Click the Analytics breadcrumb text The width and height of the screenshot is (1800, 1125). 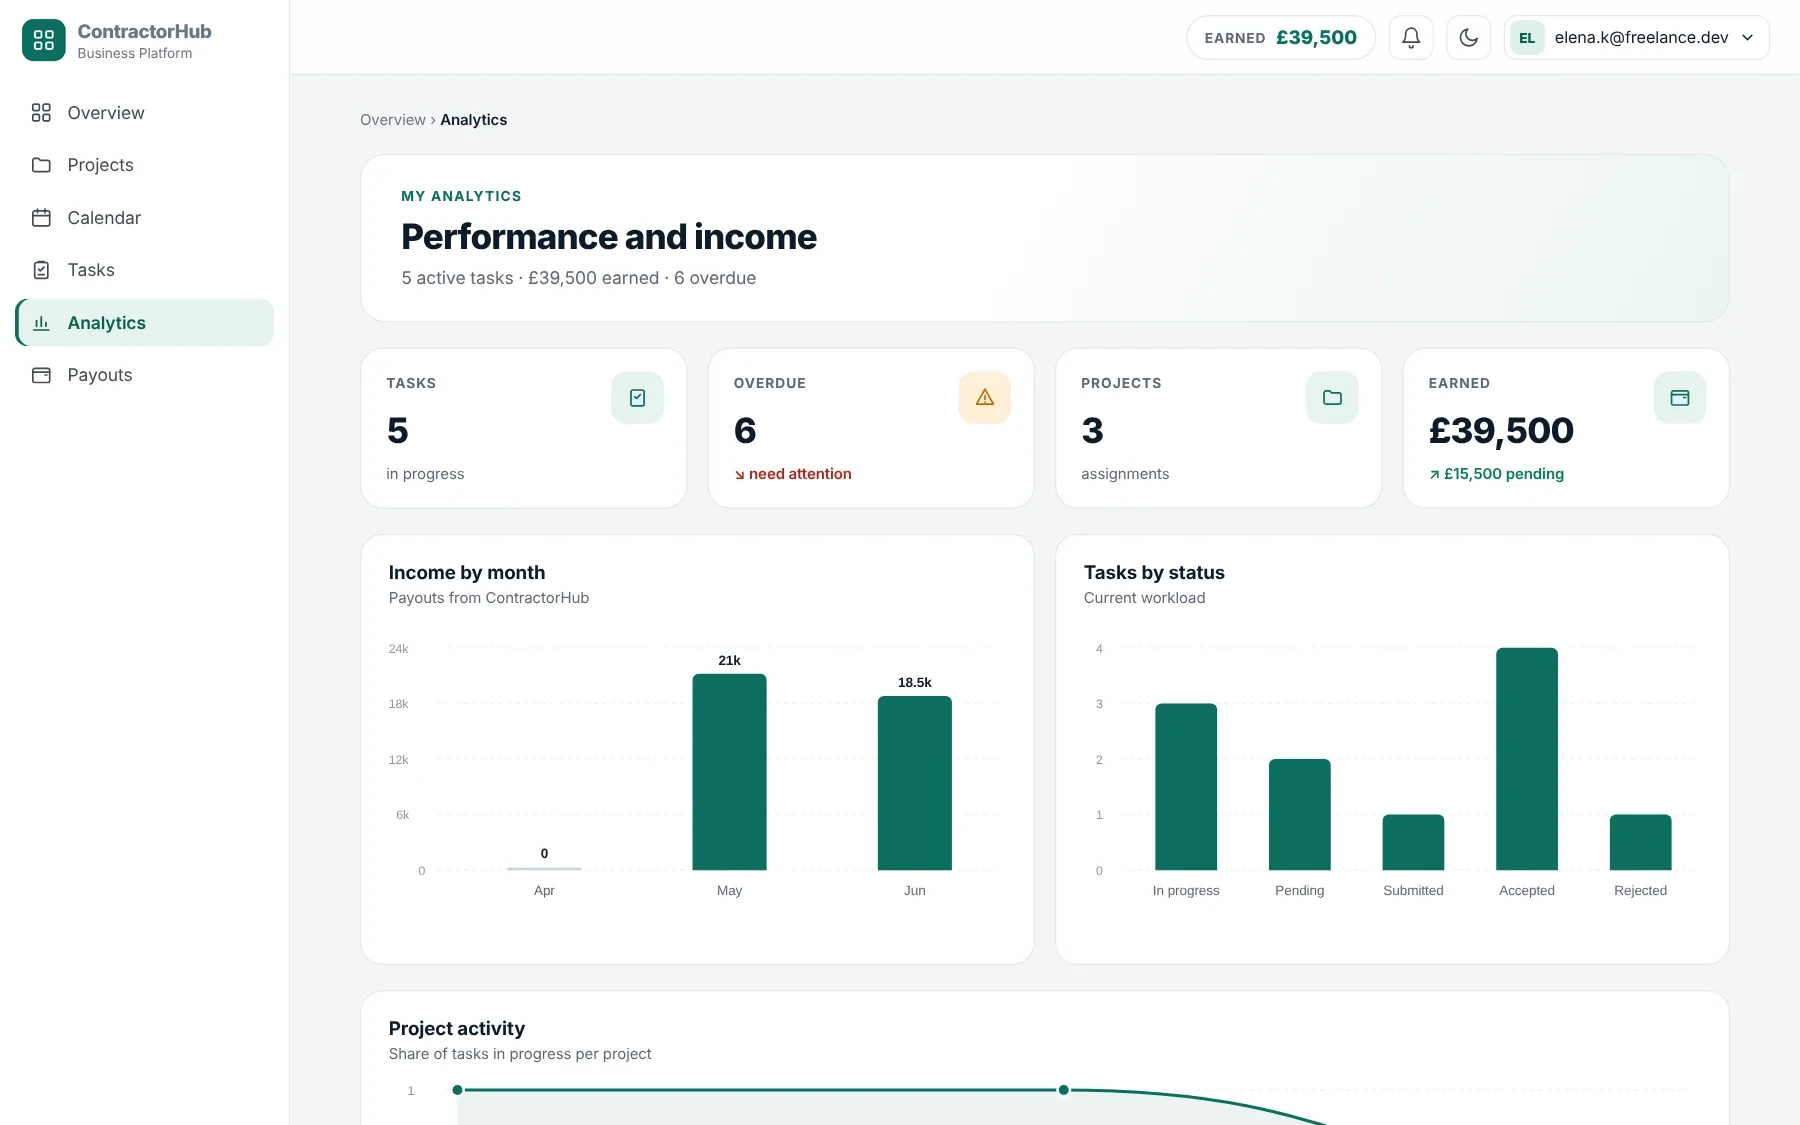[x=474, y=120]
